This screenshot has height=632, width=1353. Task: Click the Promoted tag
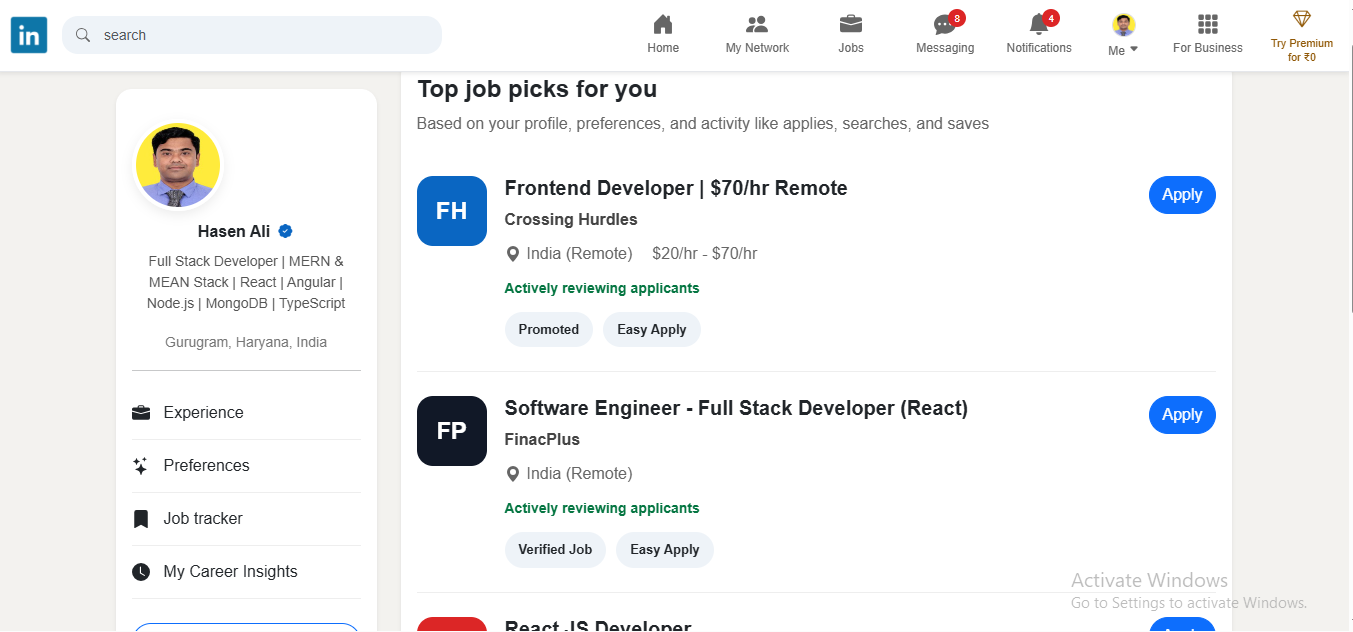pyautogui.click(x=549, y=330)
